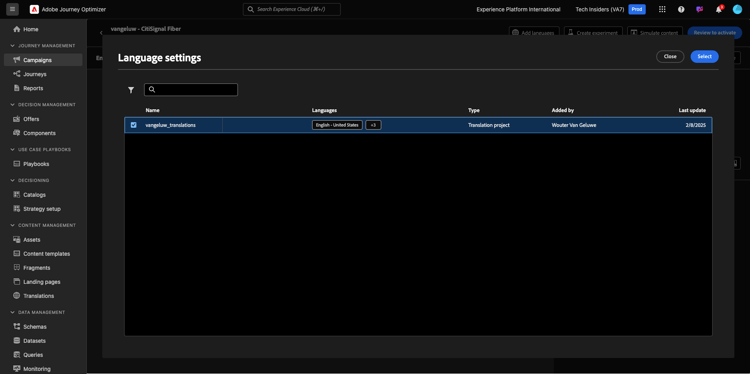Click the Type column header

(x=474, y=110)
